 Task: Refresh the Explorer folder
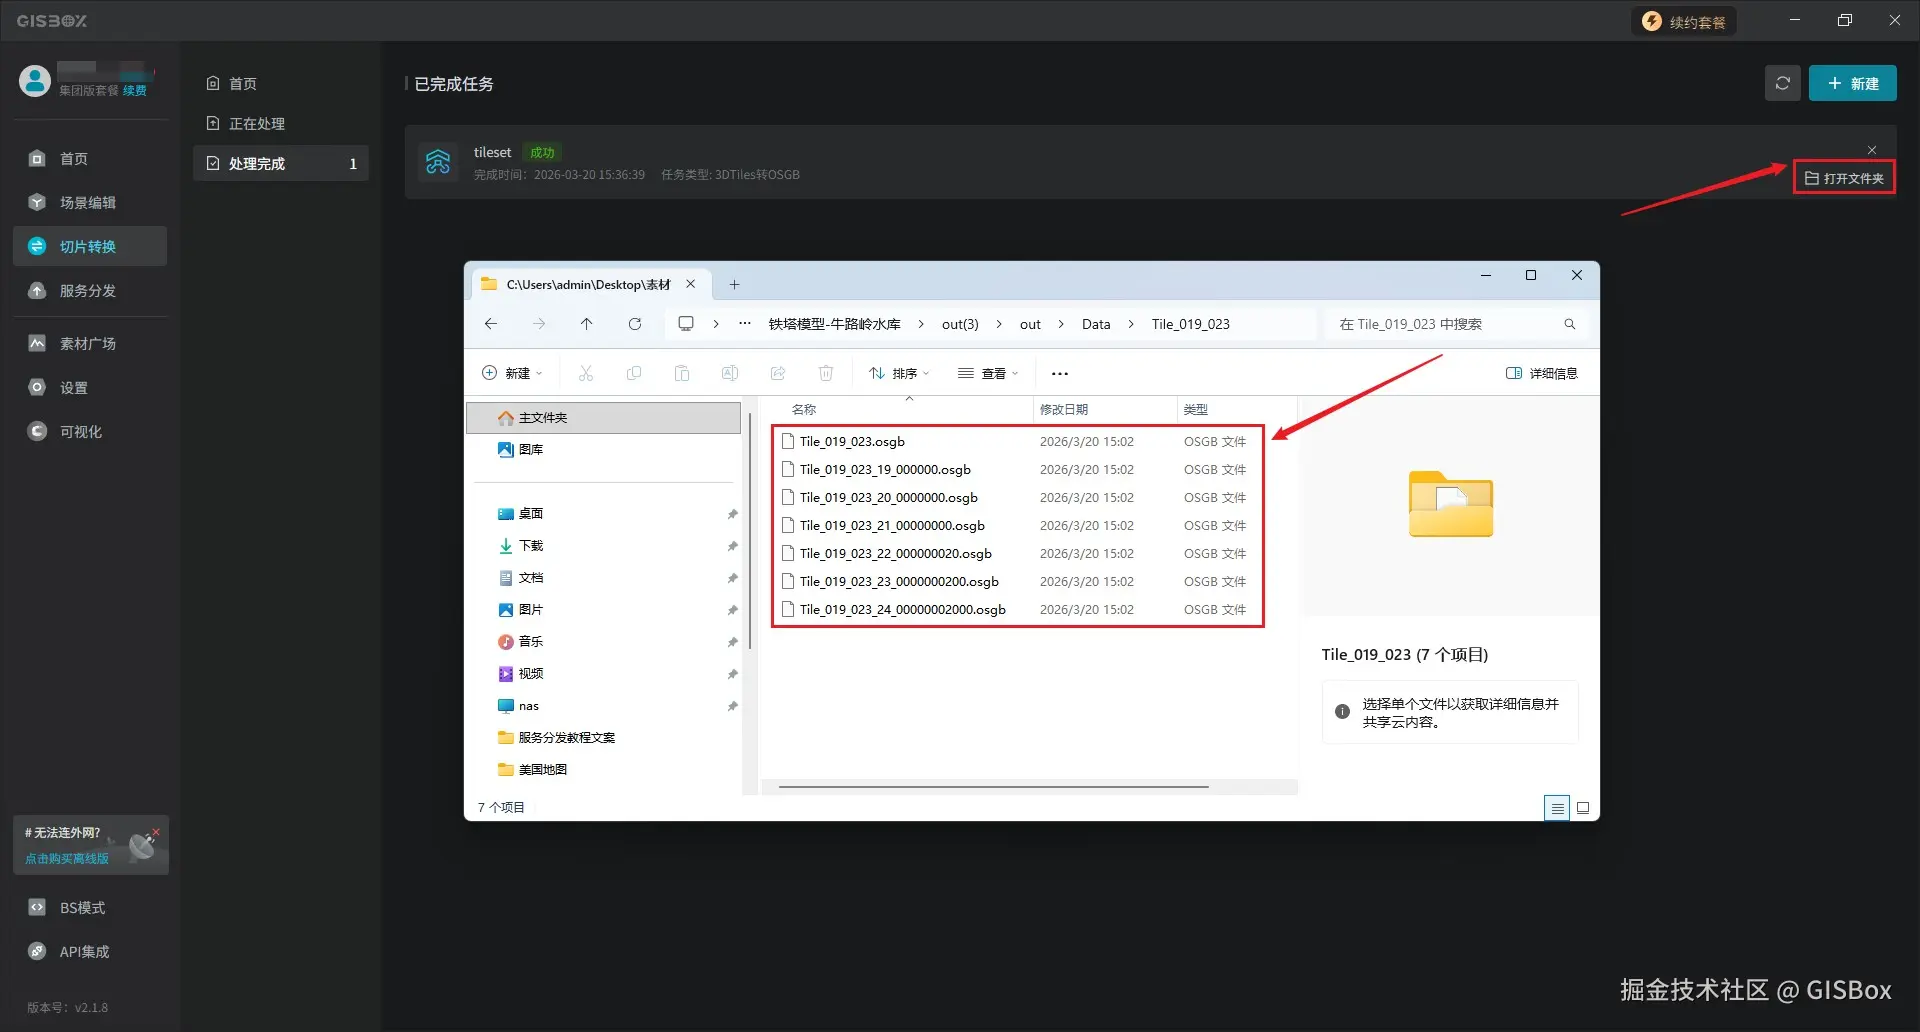(635, 324)
